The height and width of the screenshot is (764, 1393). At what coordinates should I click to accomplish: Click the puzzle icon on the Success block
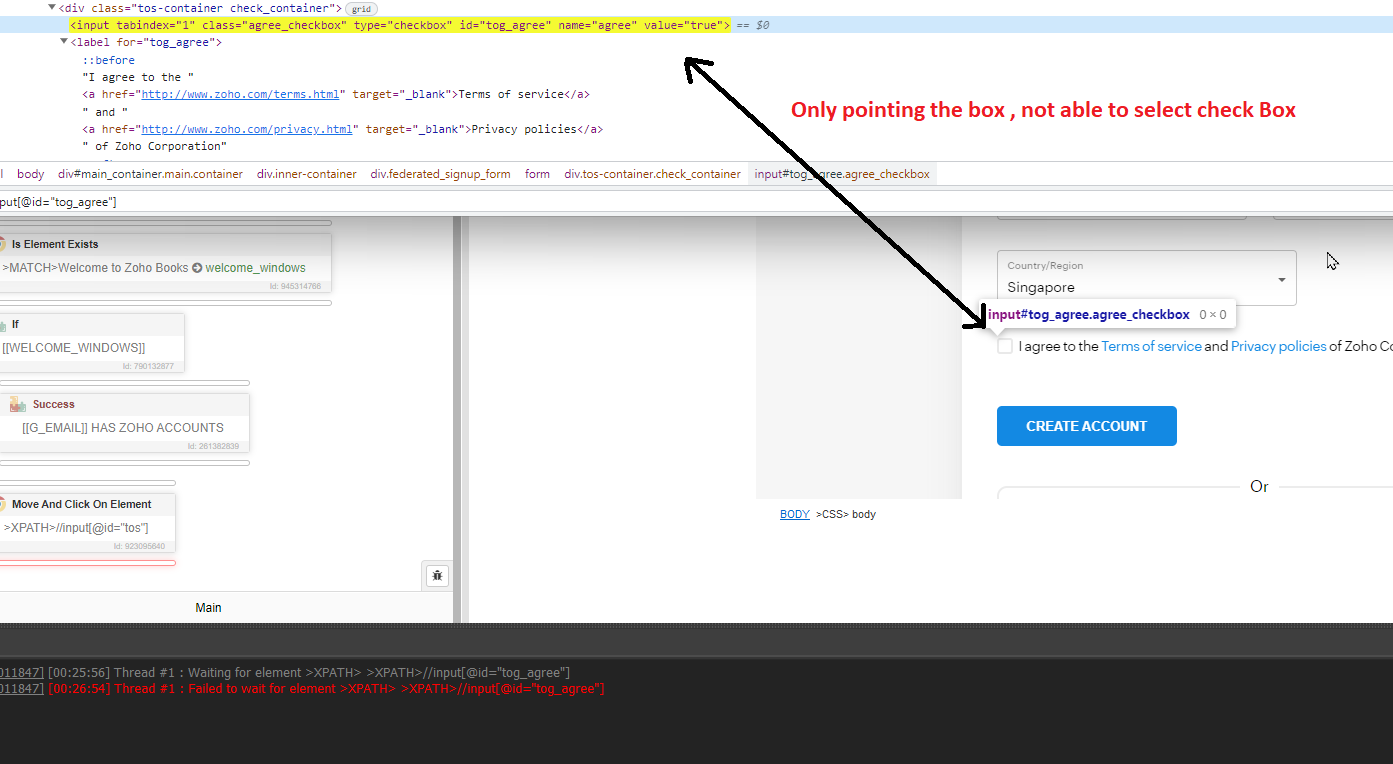16,403
